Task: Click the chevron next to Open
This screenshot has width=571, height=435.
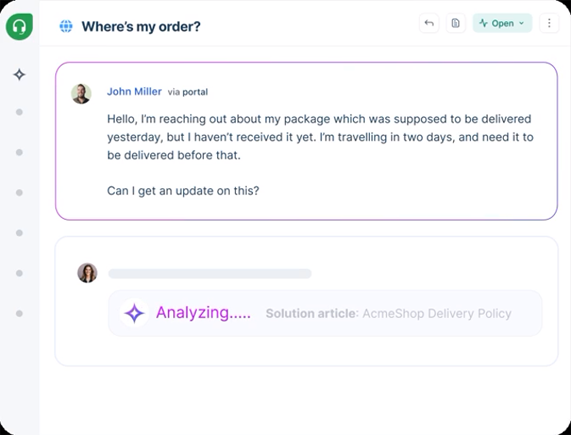Action: [x=521, y=23]
